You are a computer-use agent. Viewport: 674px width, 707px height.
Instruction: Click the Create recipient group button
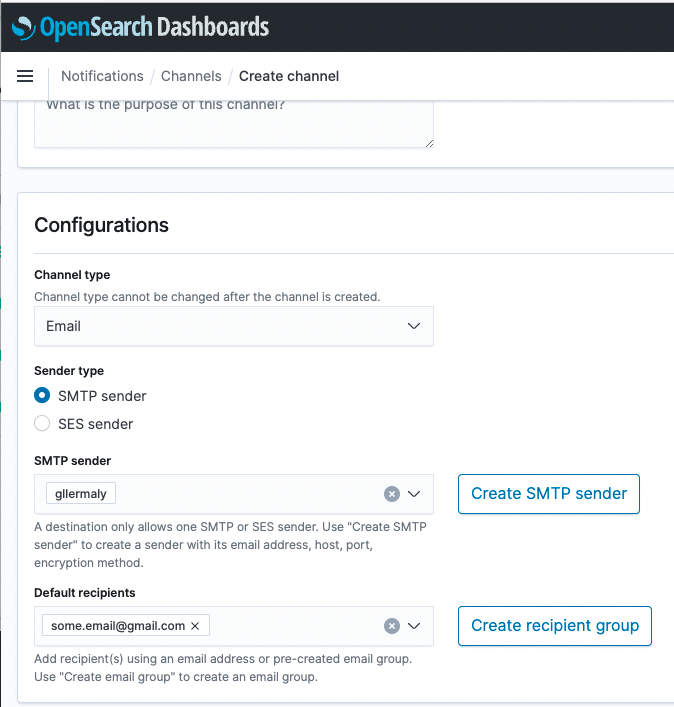[555, 626]
